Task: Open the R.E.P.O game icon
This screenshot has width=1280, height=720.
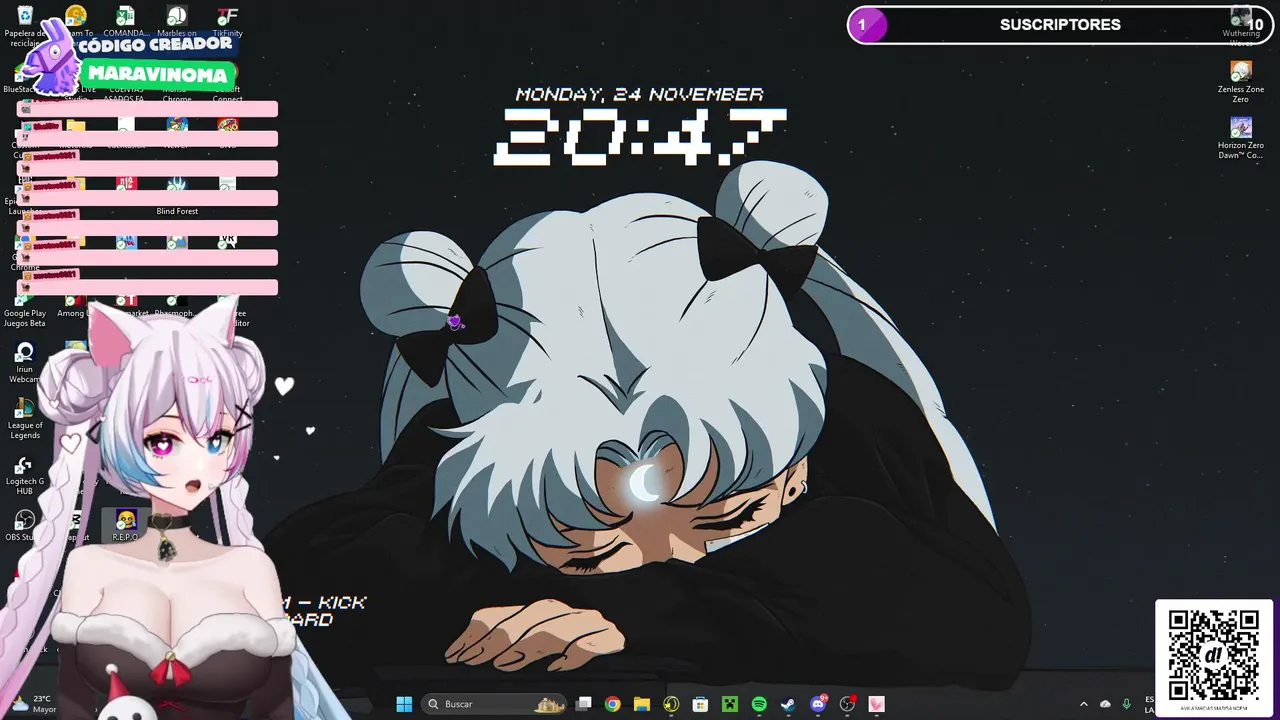Action: tap(125, 524)
